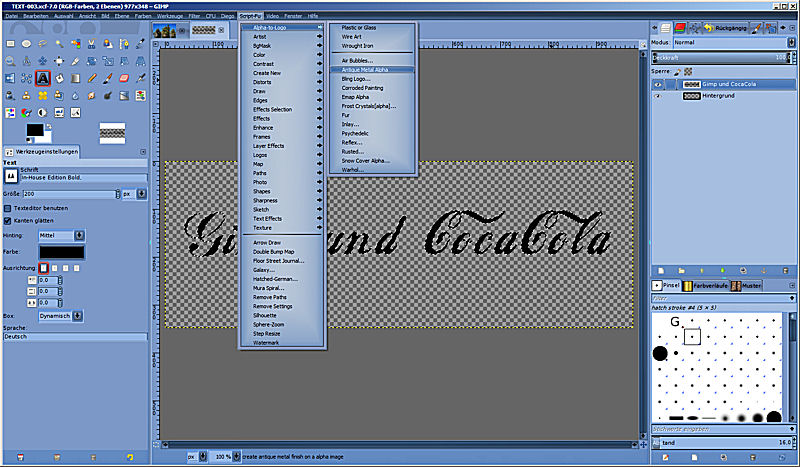800x467 pixels.
Task: Select the Paintbrush tool in toolbox
Action: pyautogui.click(x=108, y=78)
